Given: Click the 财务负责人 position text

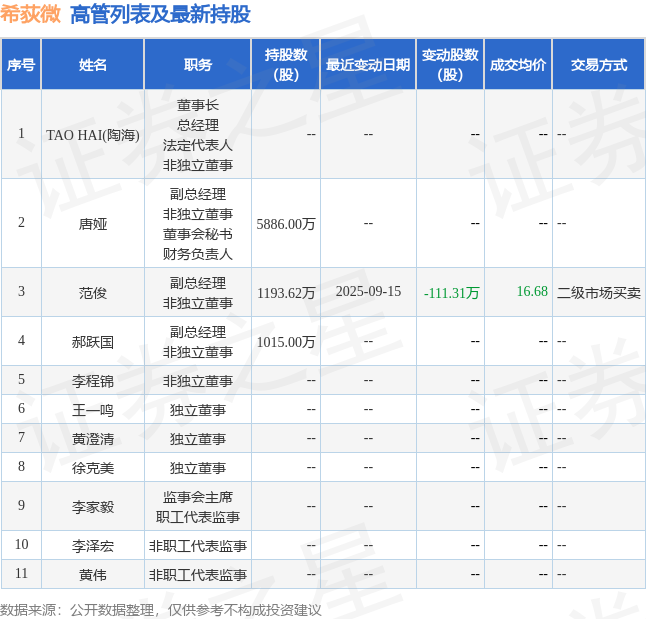Looking at the screenshot, I should point(198,254).
